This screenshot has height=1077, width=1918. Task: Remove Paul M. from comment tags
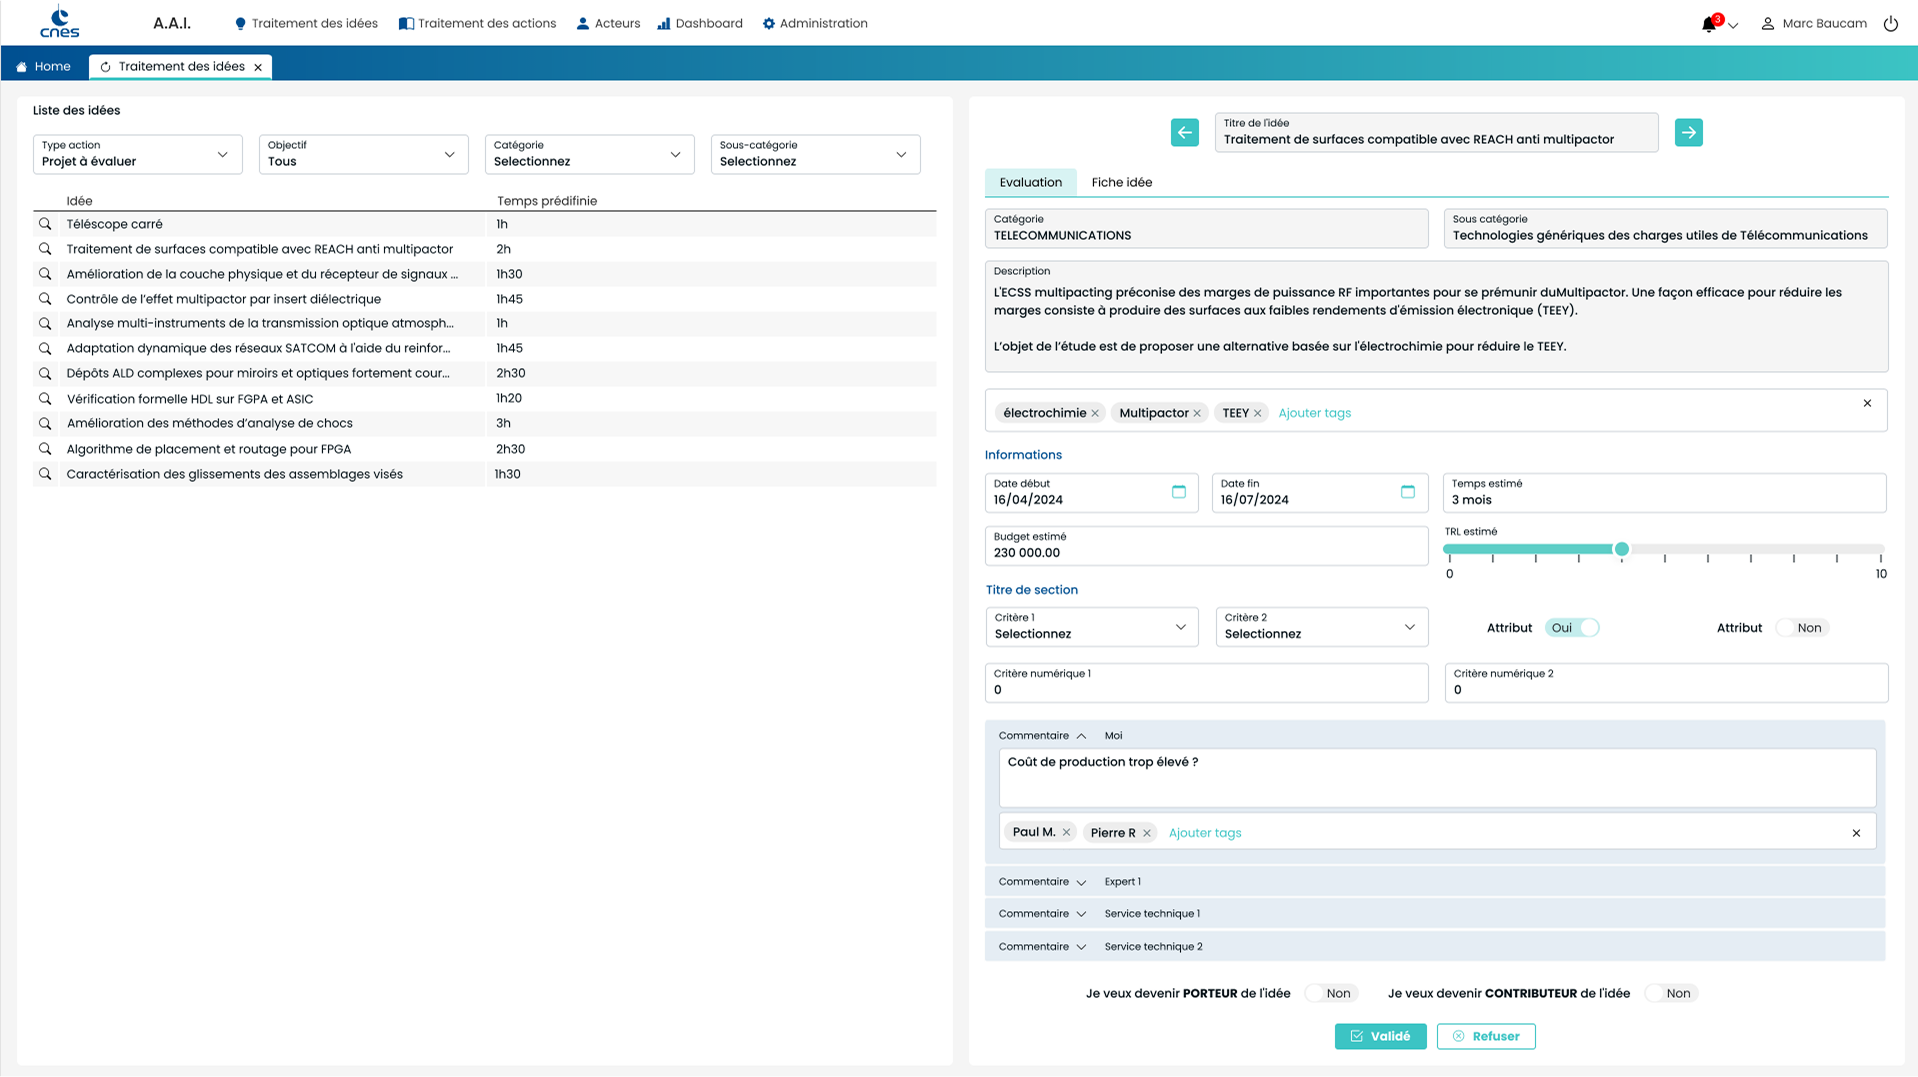[x=1066, y=832]
